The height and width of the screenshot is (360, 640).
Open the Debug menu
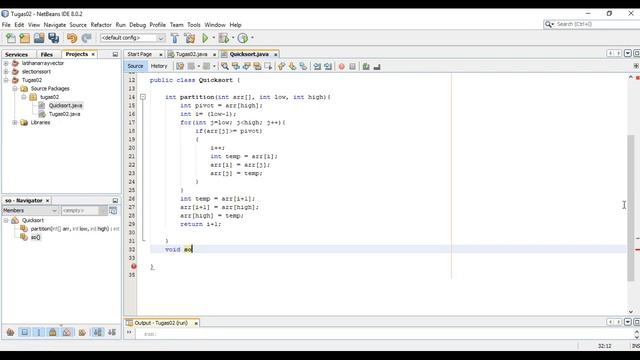[138, 25]
